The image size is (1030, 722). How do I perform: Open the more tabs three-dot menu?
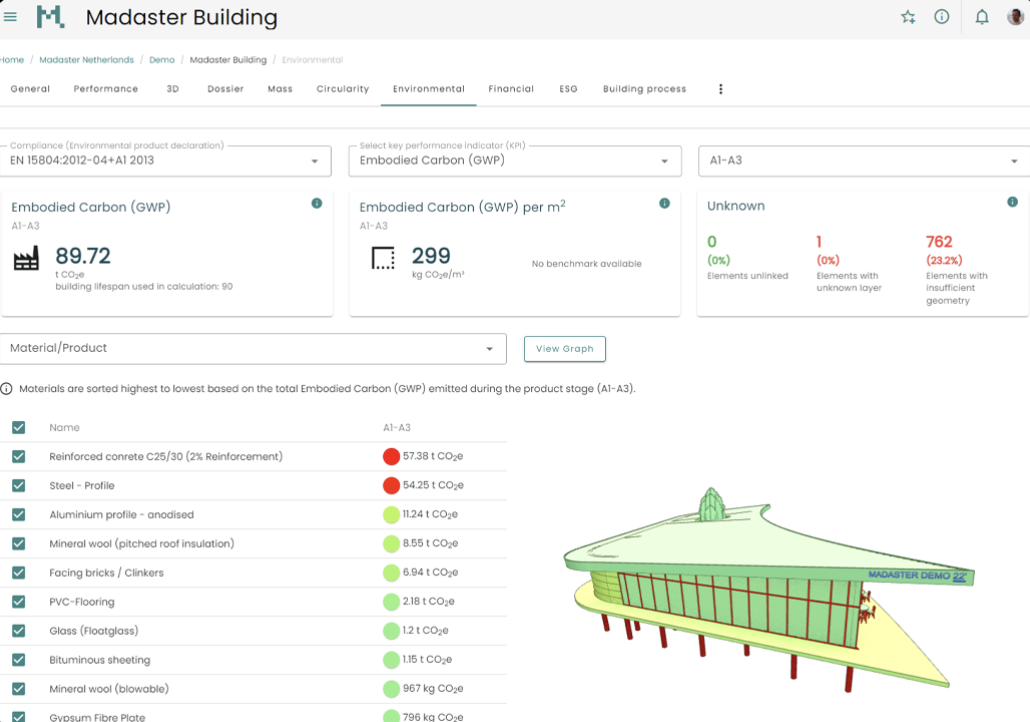[720, 89]
